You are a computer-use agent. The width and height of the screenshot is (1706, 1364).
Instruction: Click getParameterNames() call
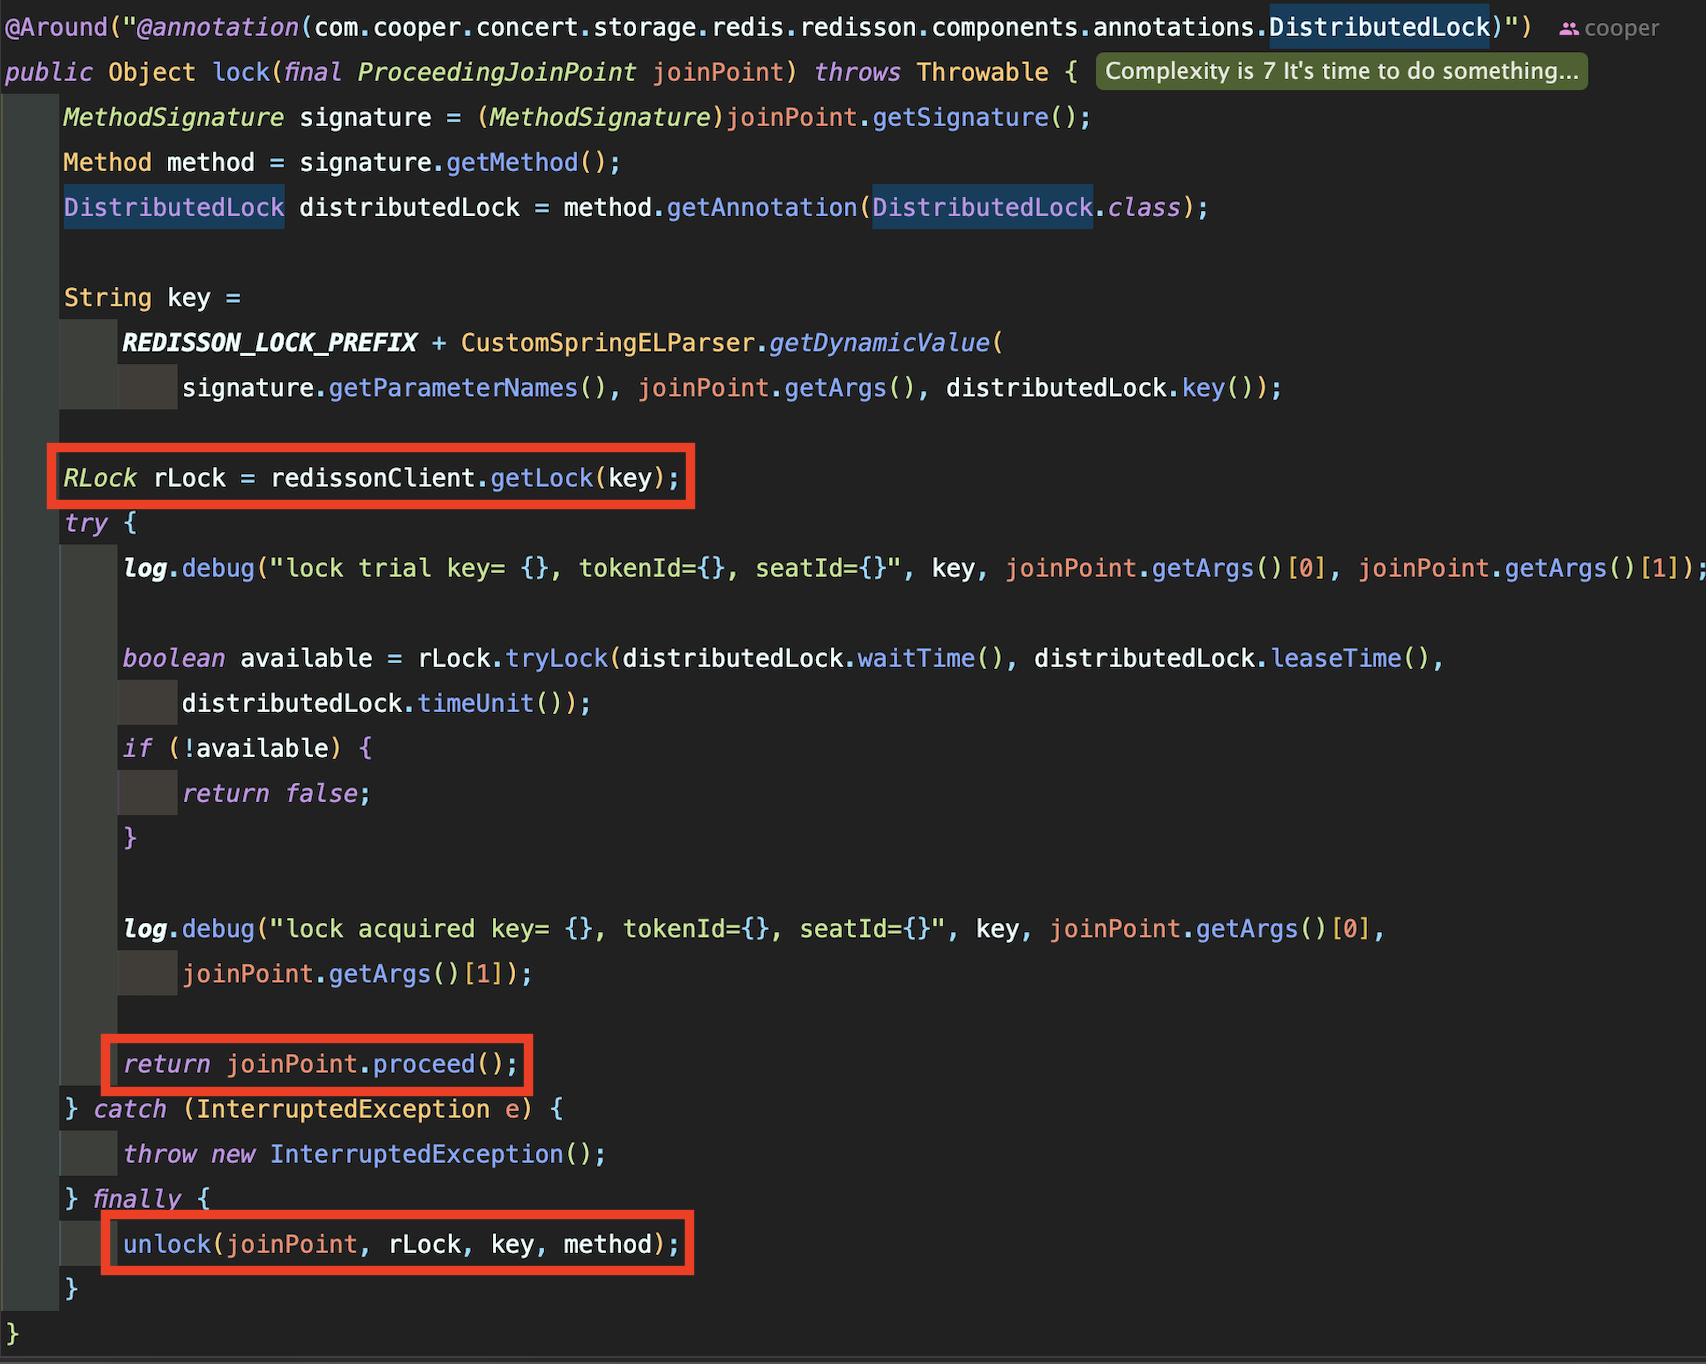point(467,387)
